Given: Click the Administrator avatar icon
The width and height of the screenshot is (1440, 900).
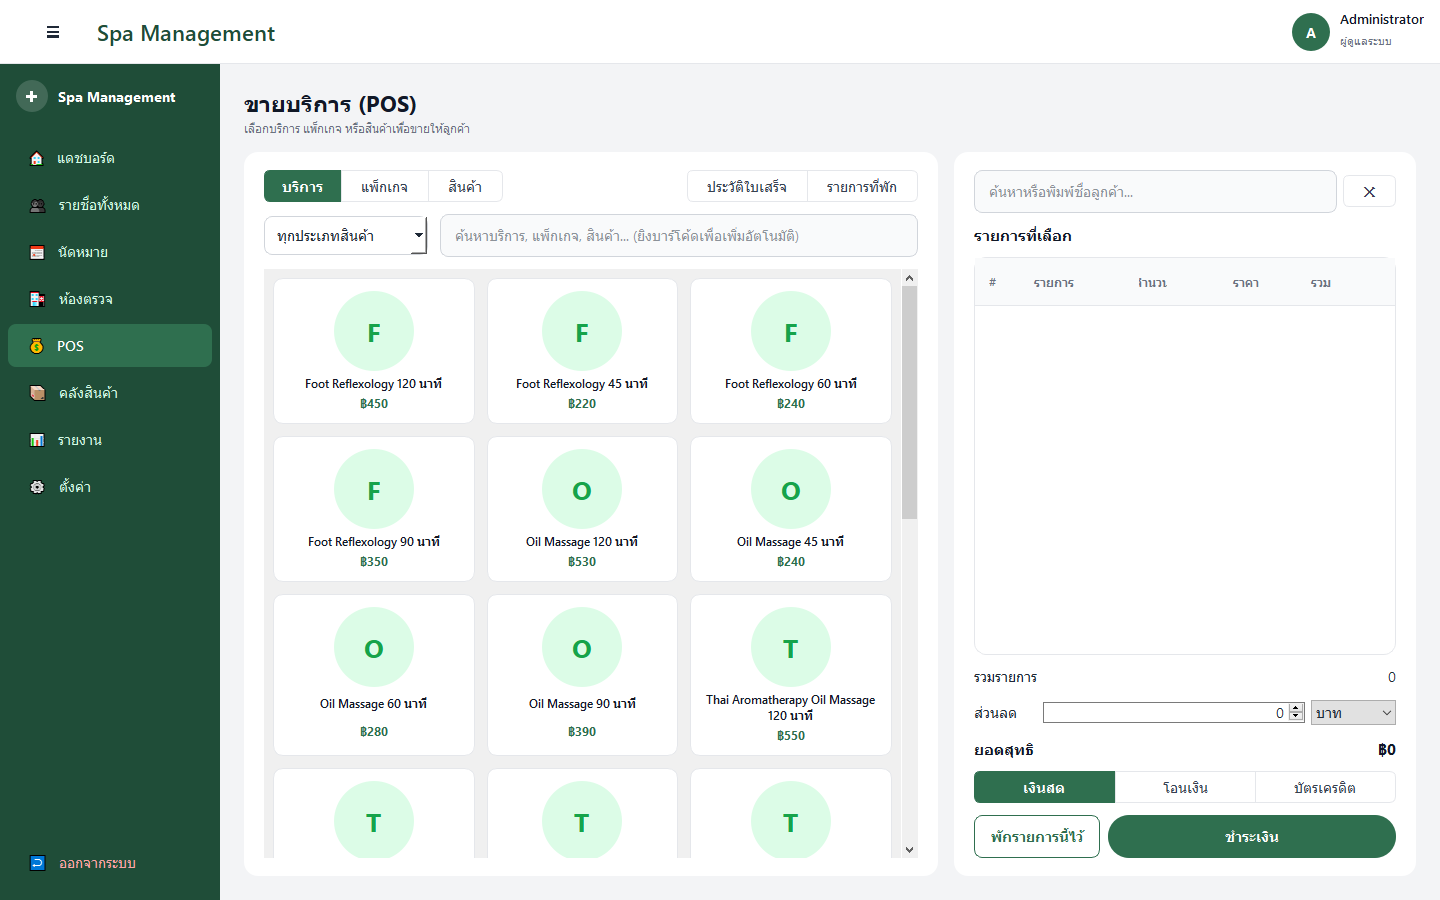Looking at the screenshot, I should 1311,32.
